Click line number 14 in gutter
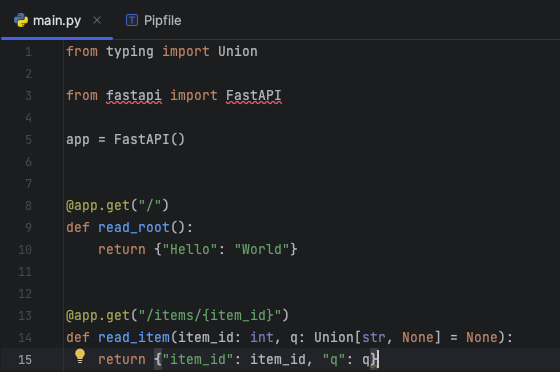The height and width of the screenshot is (372, 560). coord(25,337)
